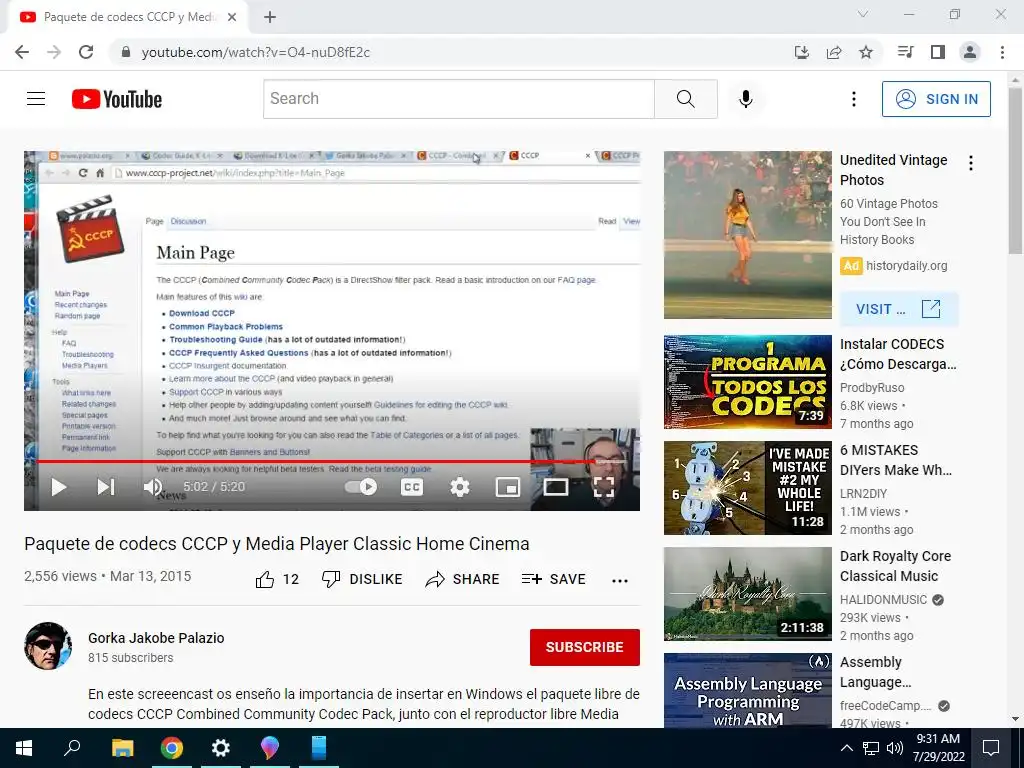Open the player settings gear
This screenshot has width=1024, height=768.
point(460,487)
